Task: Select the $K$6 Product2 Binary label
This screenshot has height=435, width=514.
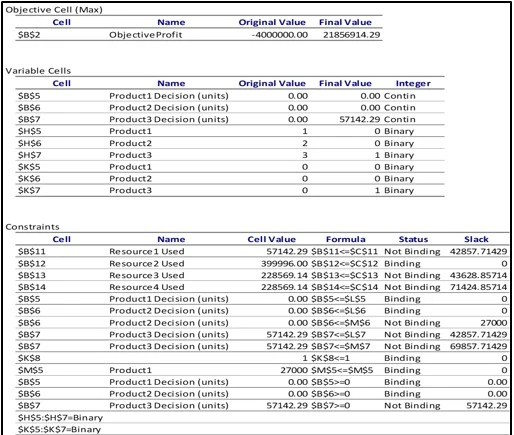Action: click(399, 179)
